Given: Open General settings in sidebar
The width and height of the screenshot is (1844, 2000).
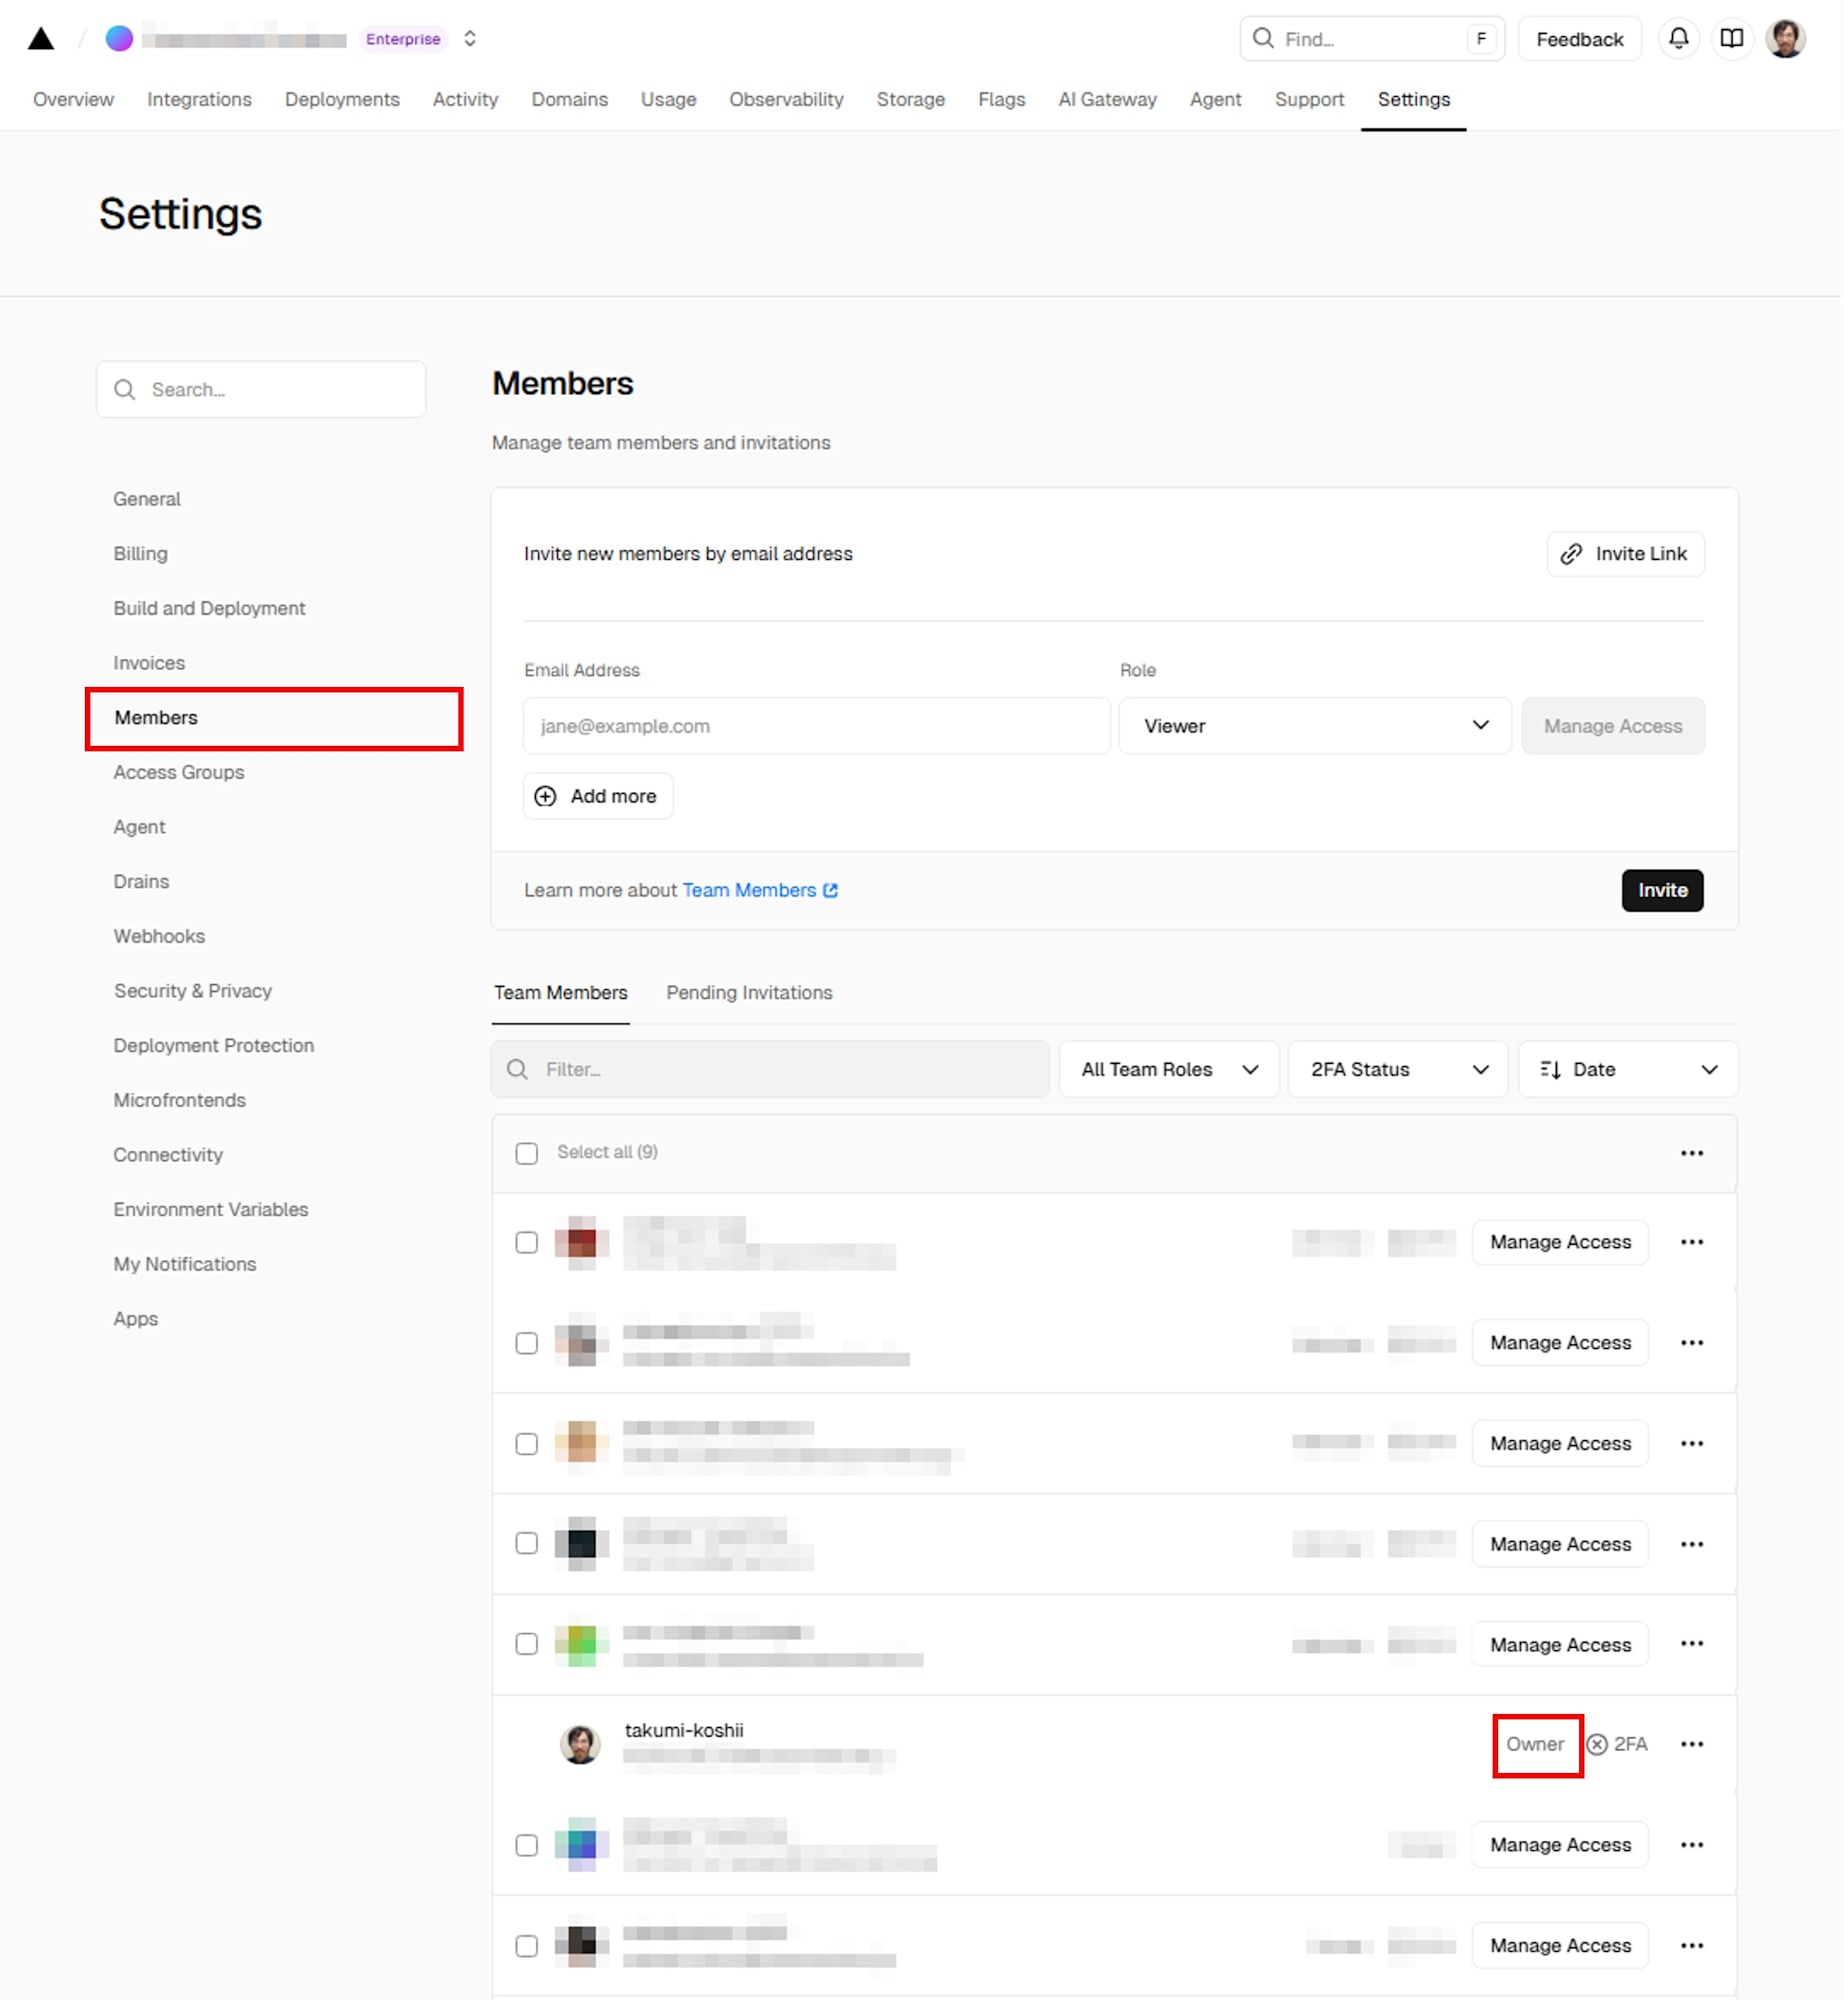Looking at the screenshot, I should [147, 499].
